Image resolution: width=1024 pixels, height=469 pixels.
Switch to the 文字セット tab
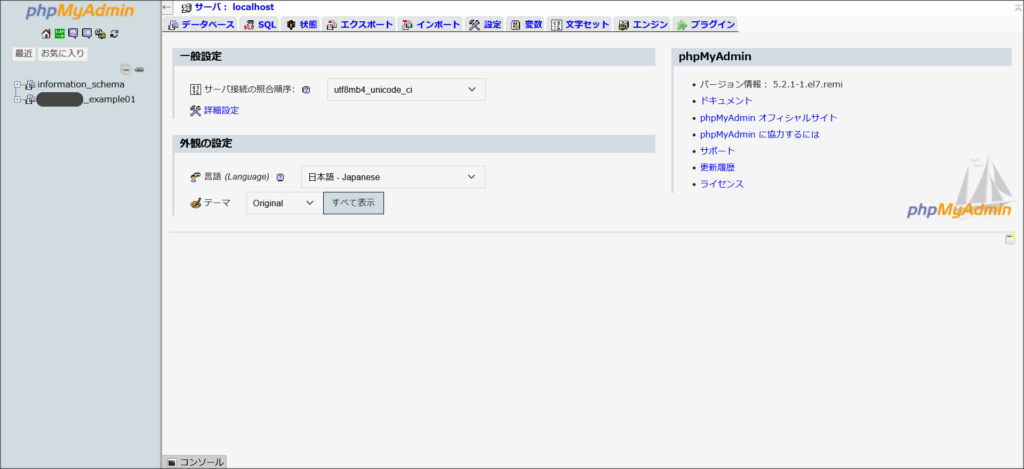click(x=580, y=24)
